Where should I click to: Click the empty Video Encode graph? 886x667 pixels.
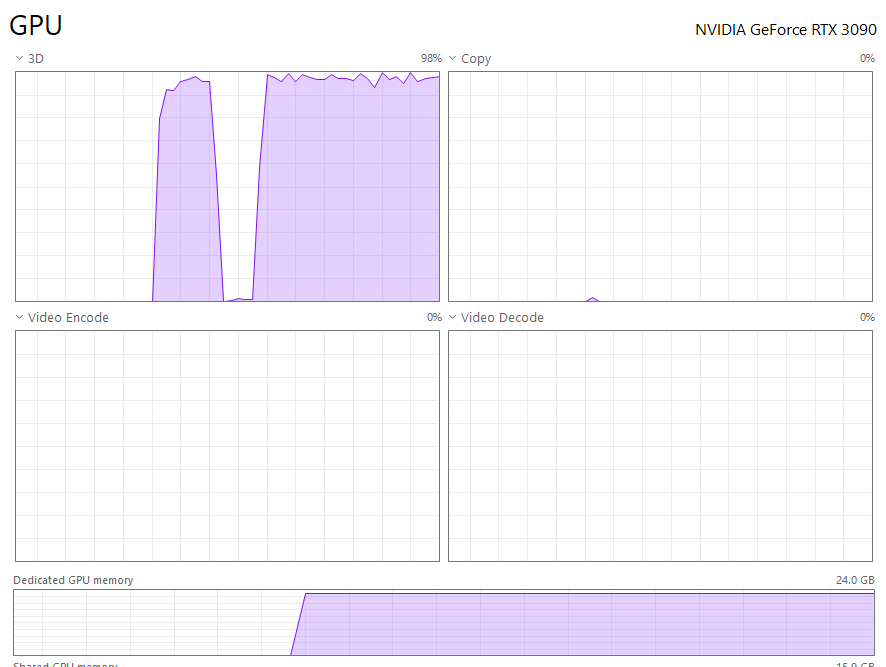227,446
